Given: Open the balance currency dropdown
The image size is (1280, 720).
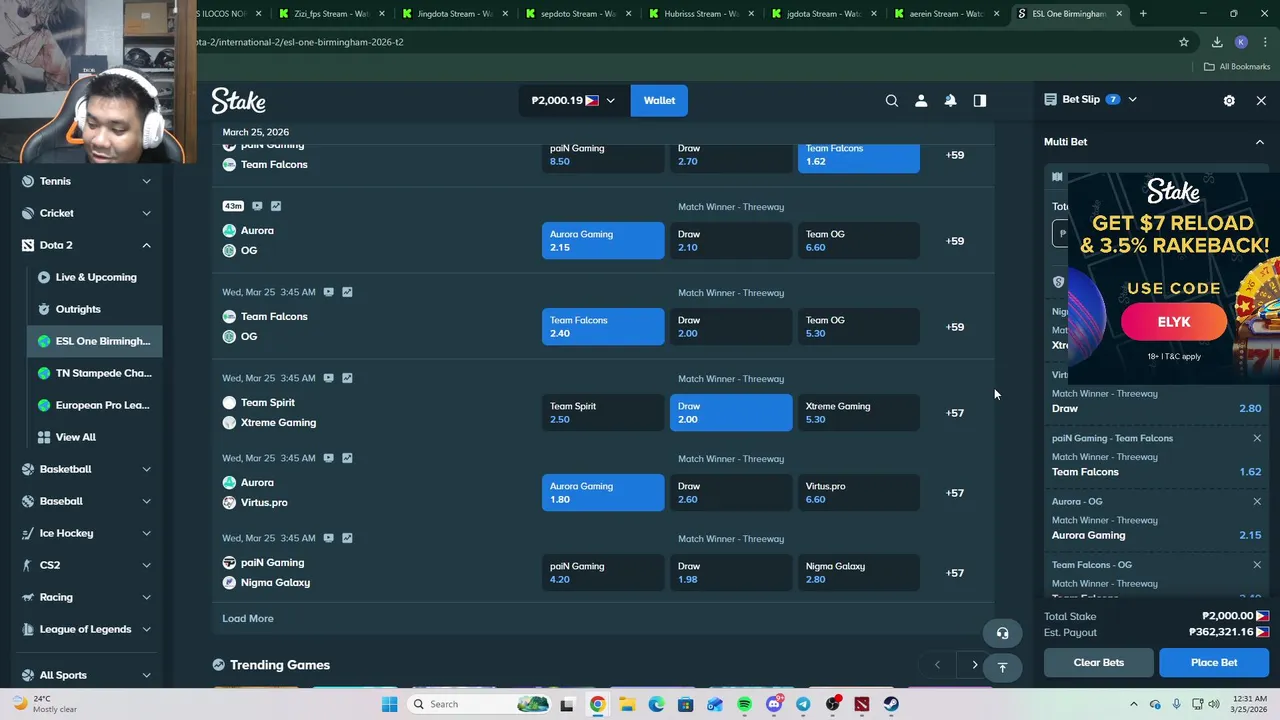Looking at the screenshot, I should click(574, 100).
